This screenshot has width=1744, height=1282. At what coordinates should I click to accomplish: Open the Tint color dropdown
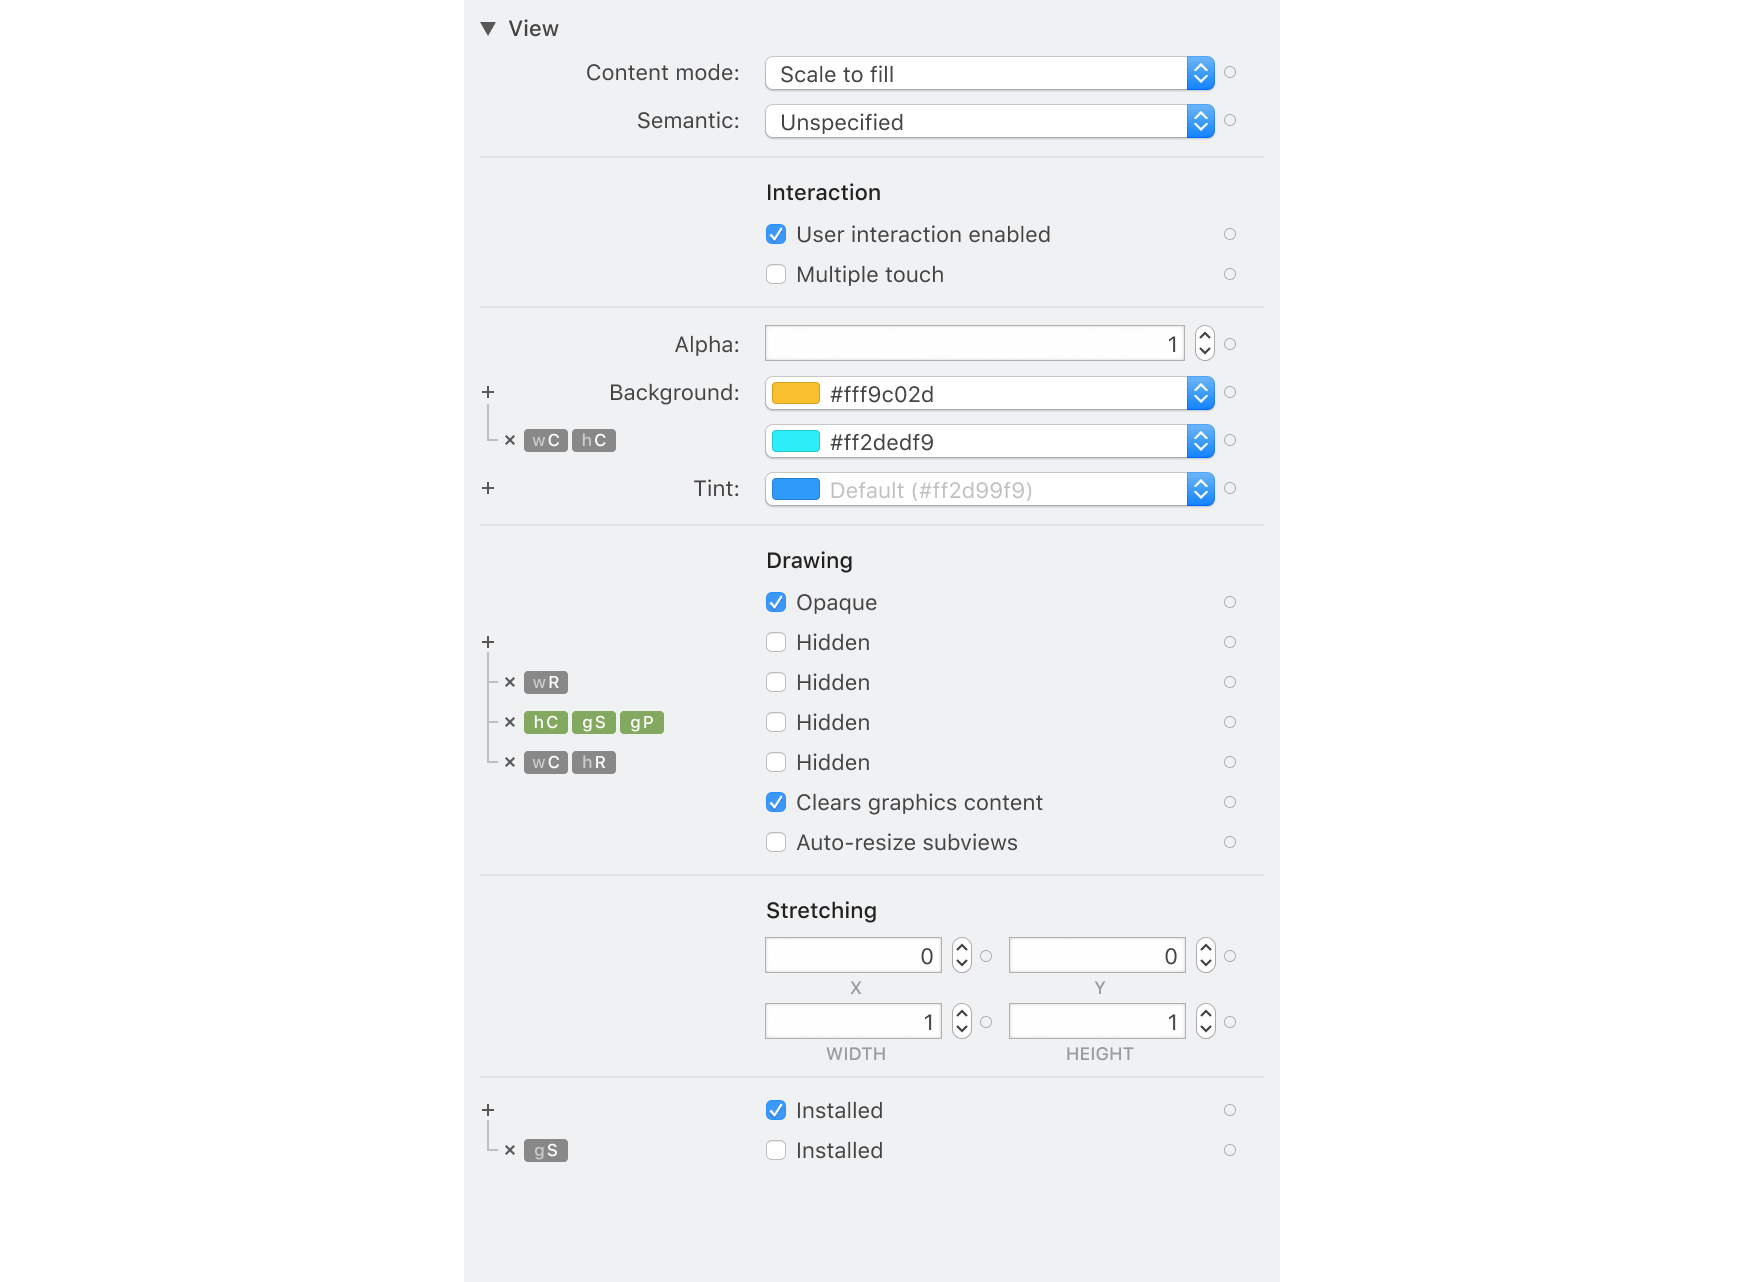click(1200, 489)
